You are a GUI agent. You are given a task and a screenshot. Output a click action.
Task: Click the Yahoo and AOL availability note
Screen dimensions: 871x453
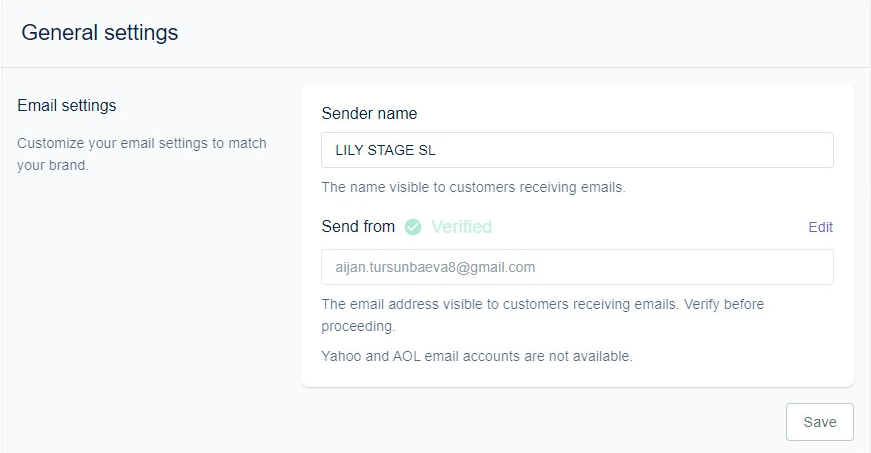click(477, 355)
